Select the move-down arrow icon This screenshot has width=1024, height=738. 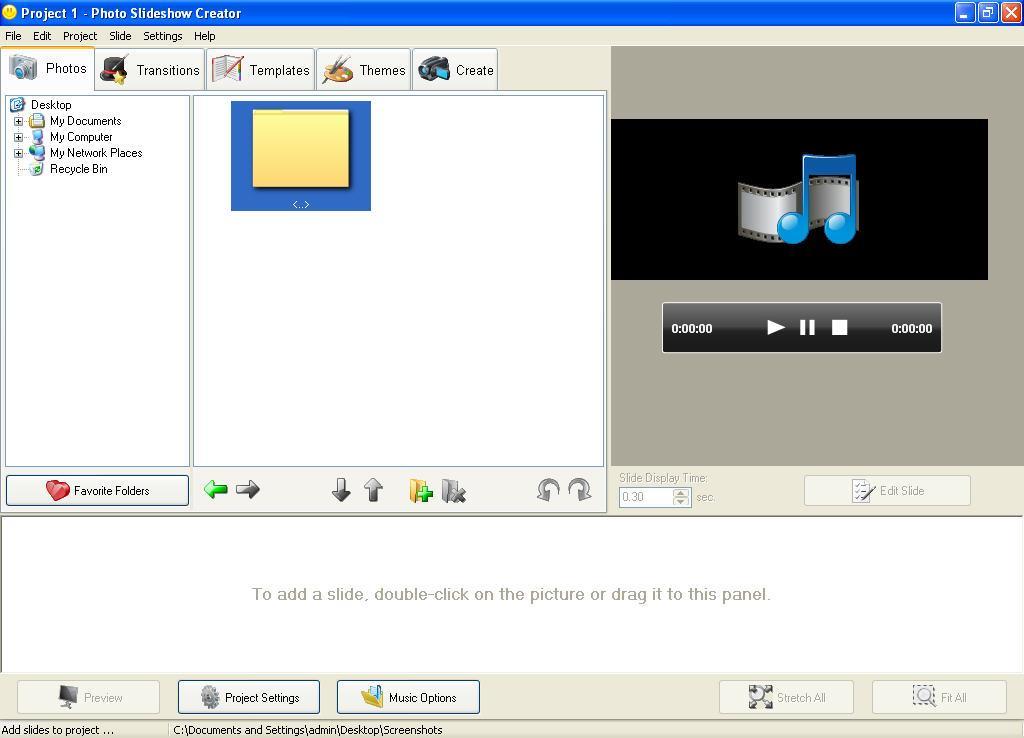(341, 490)
